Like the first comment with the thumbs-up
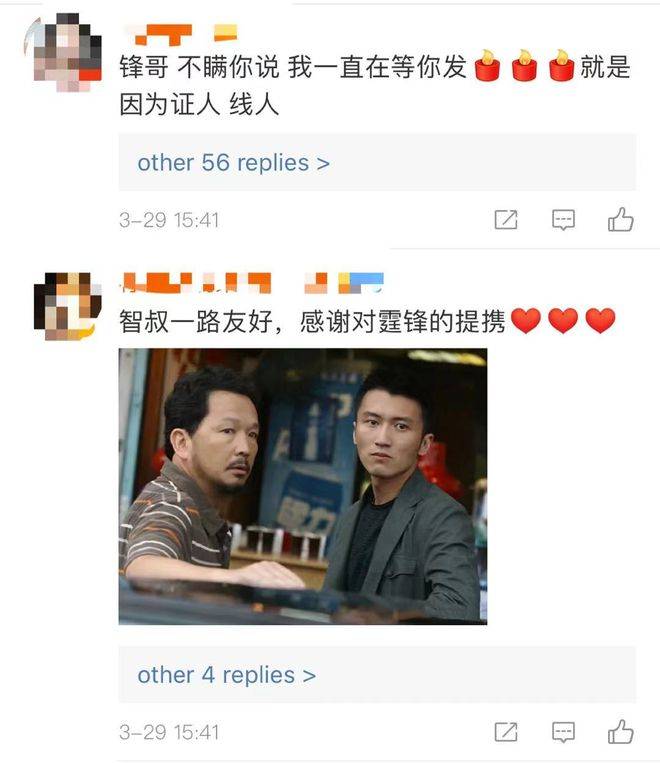This screenshot has width=660, height=763. click(x=621, y=219)
